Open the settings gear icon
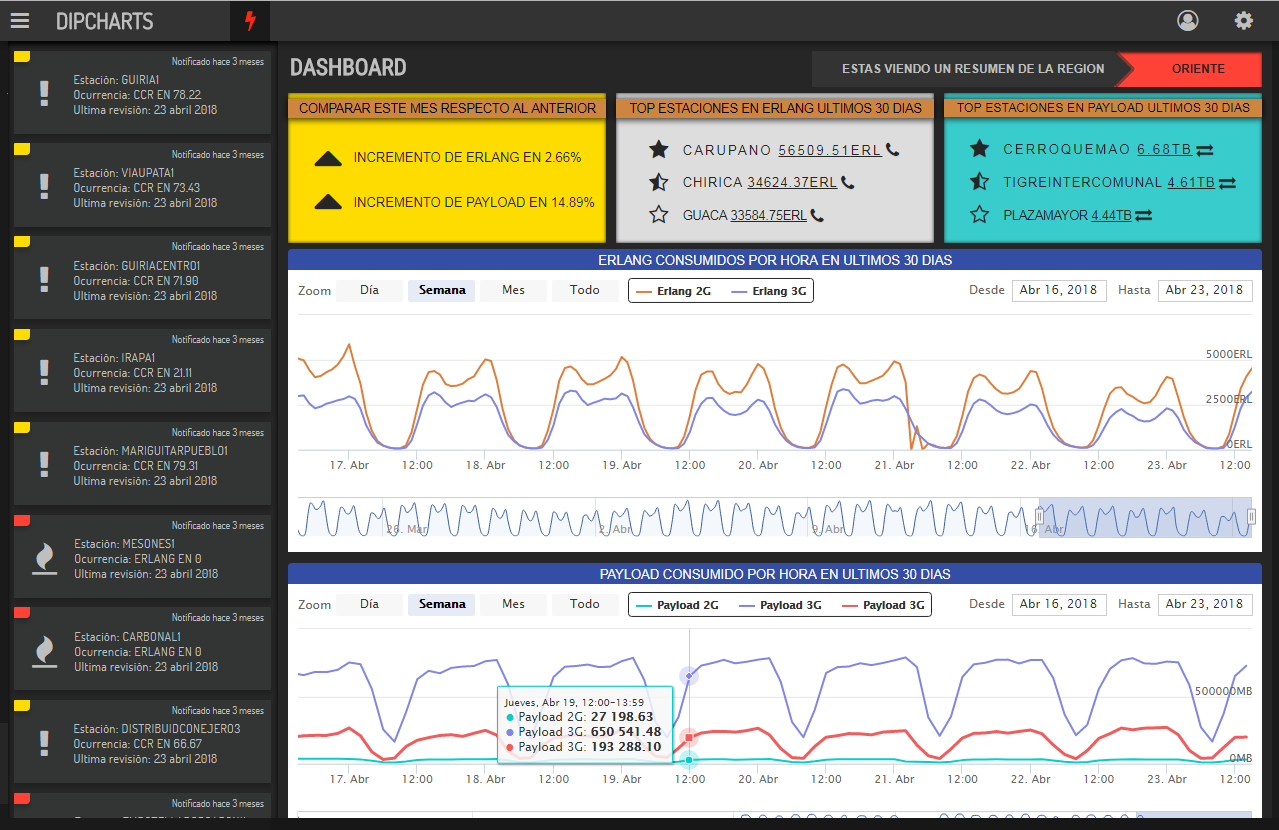1279x830 pixels. coord(1243,21)
